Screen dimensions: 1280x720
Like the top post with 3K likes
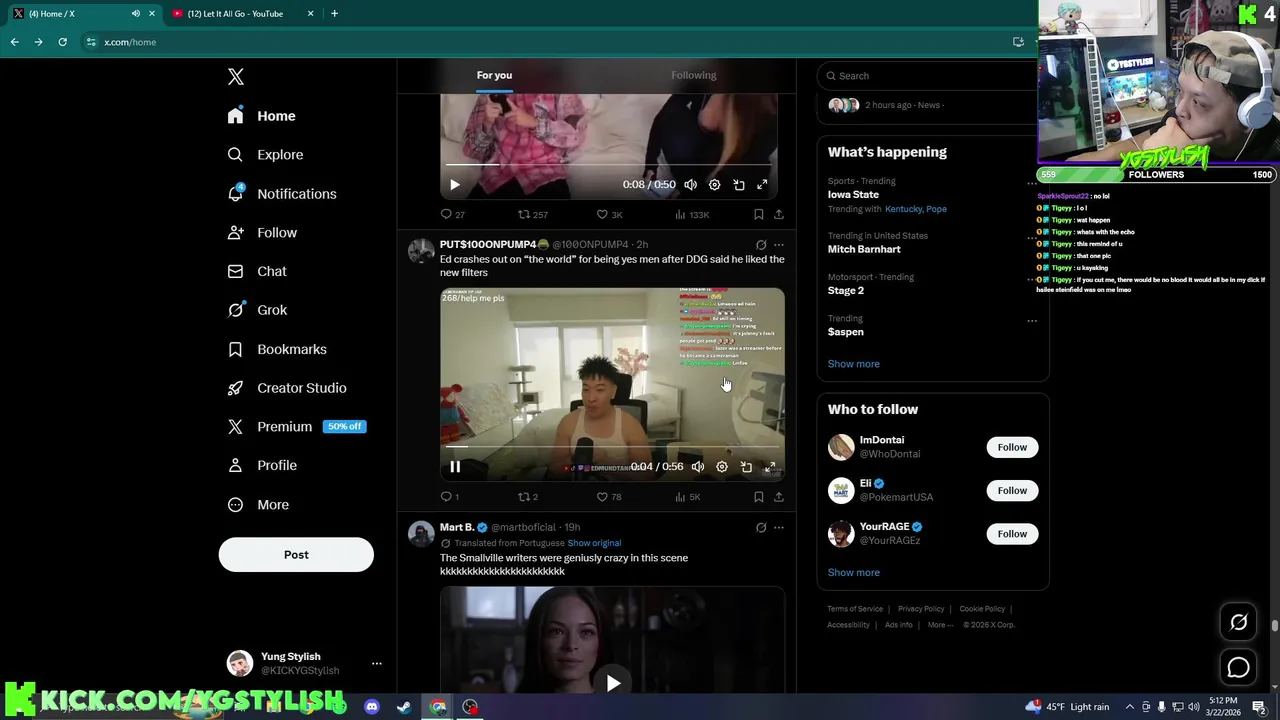pyautogui.click(x=609, y=215)
